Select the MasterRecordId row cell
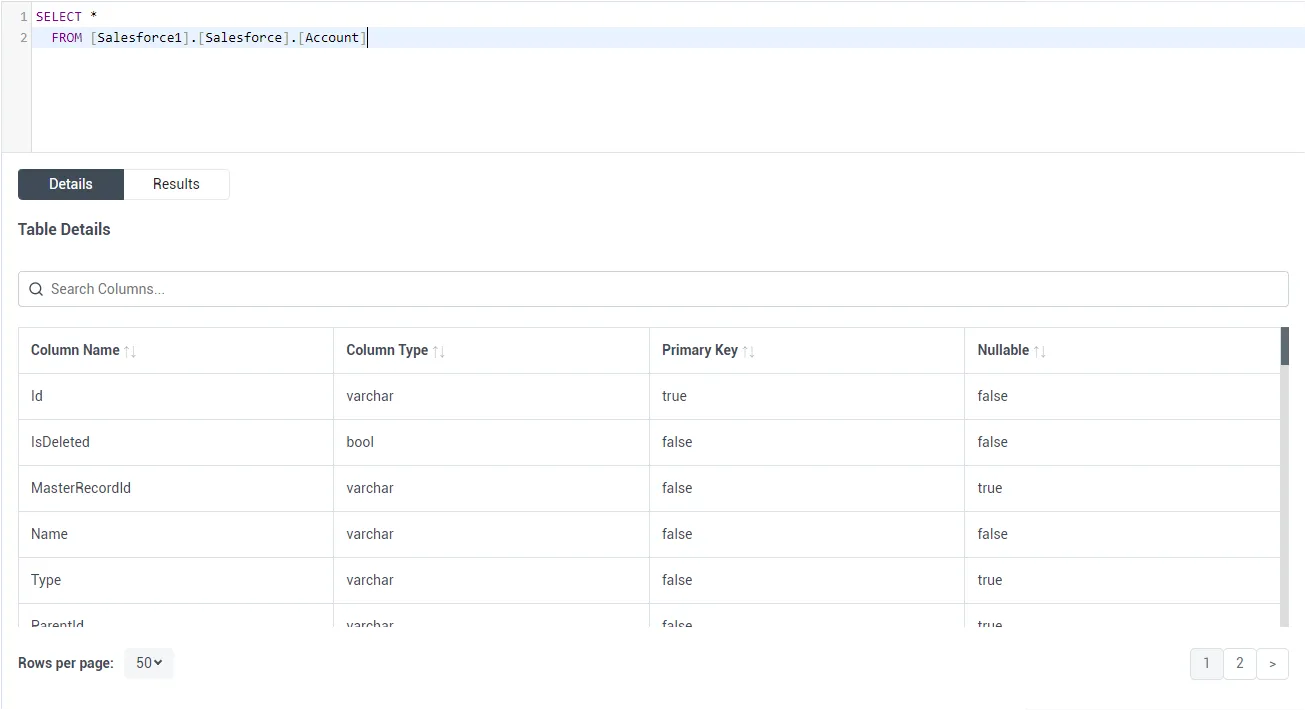Screen dimensions: 1306x710 [81, 488]
